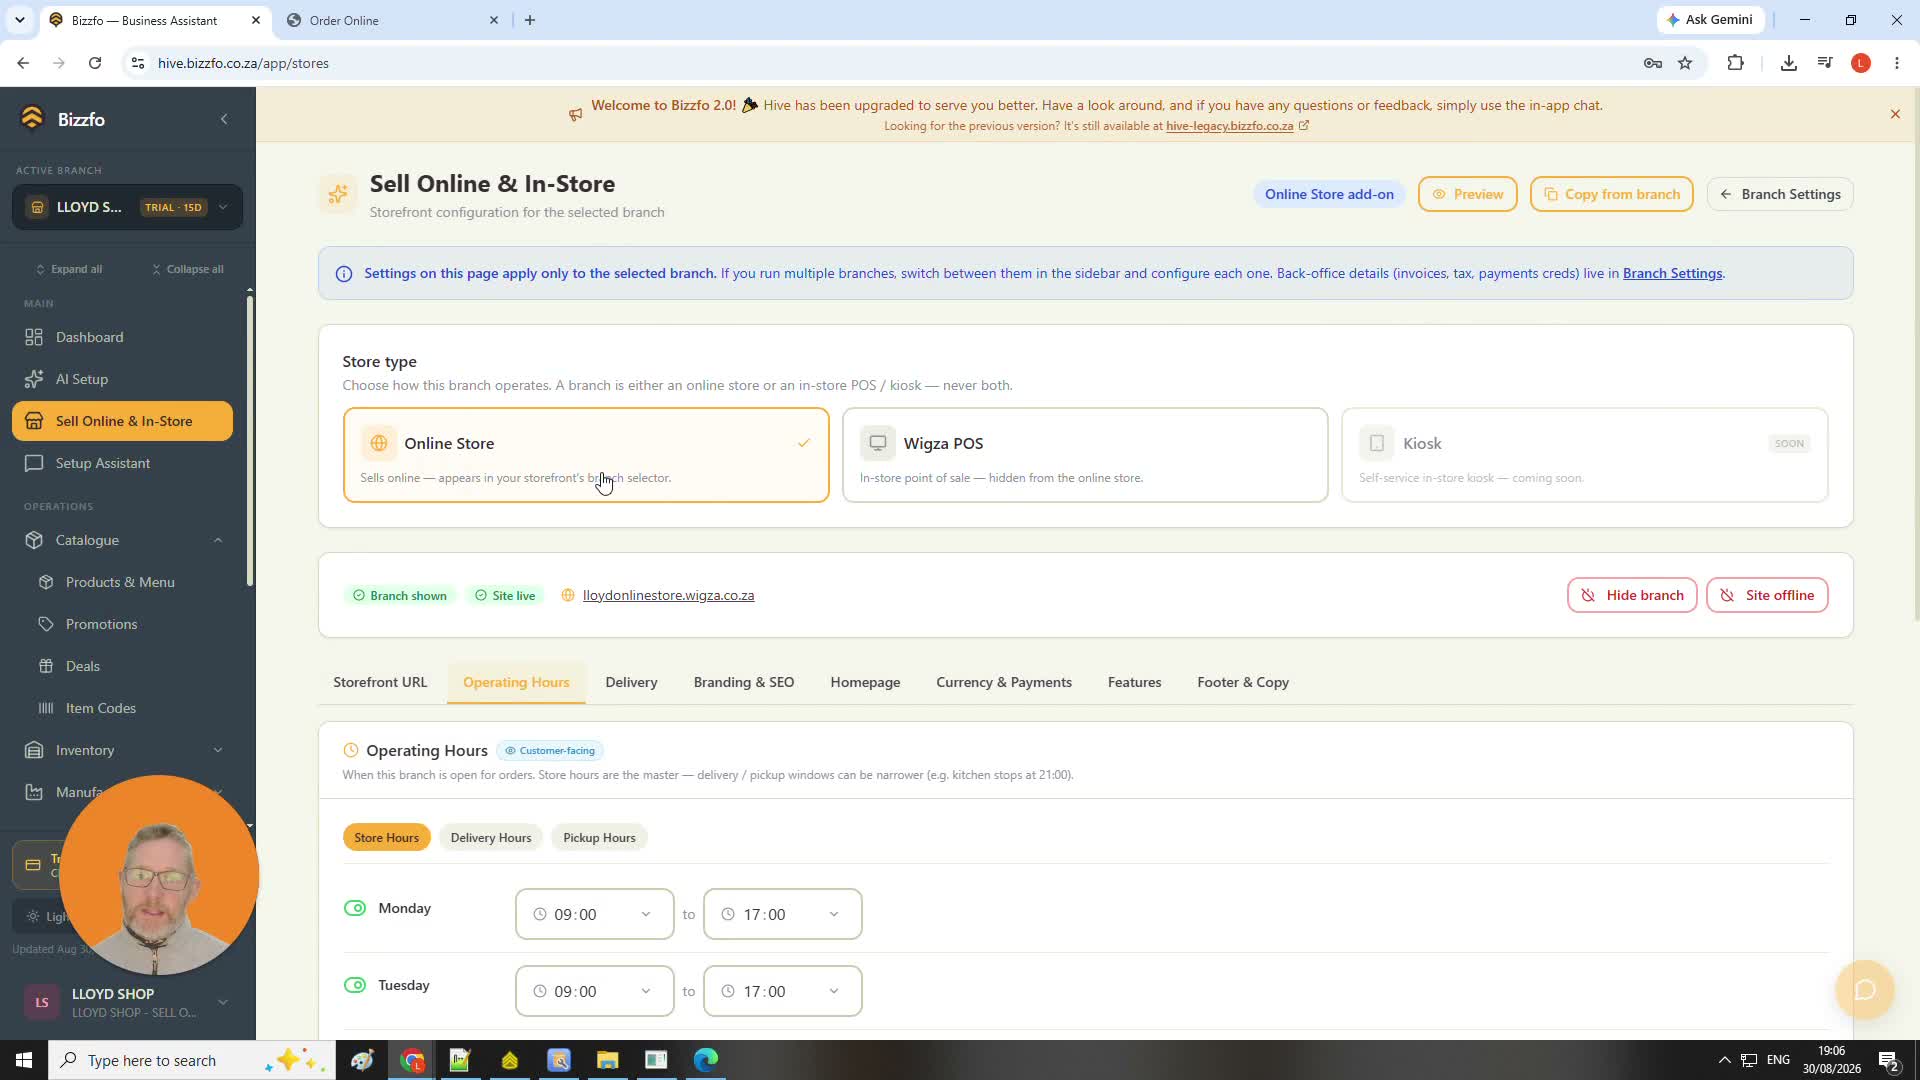
Task: View site information icon in address bar
Action: [x=138, y=63]
